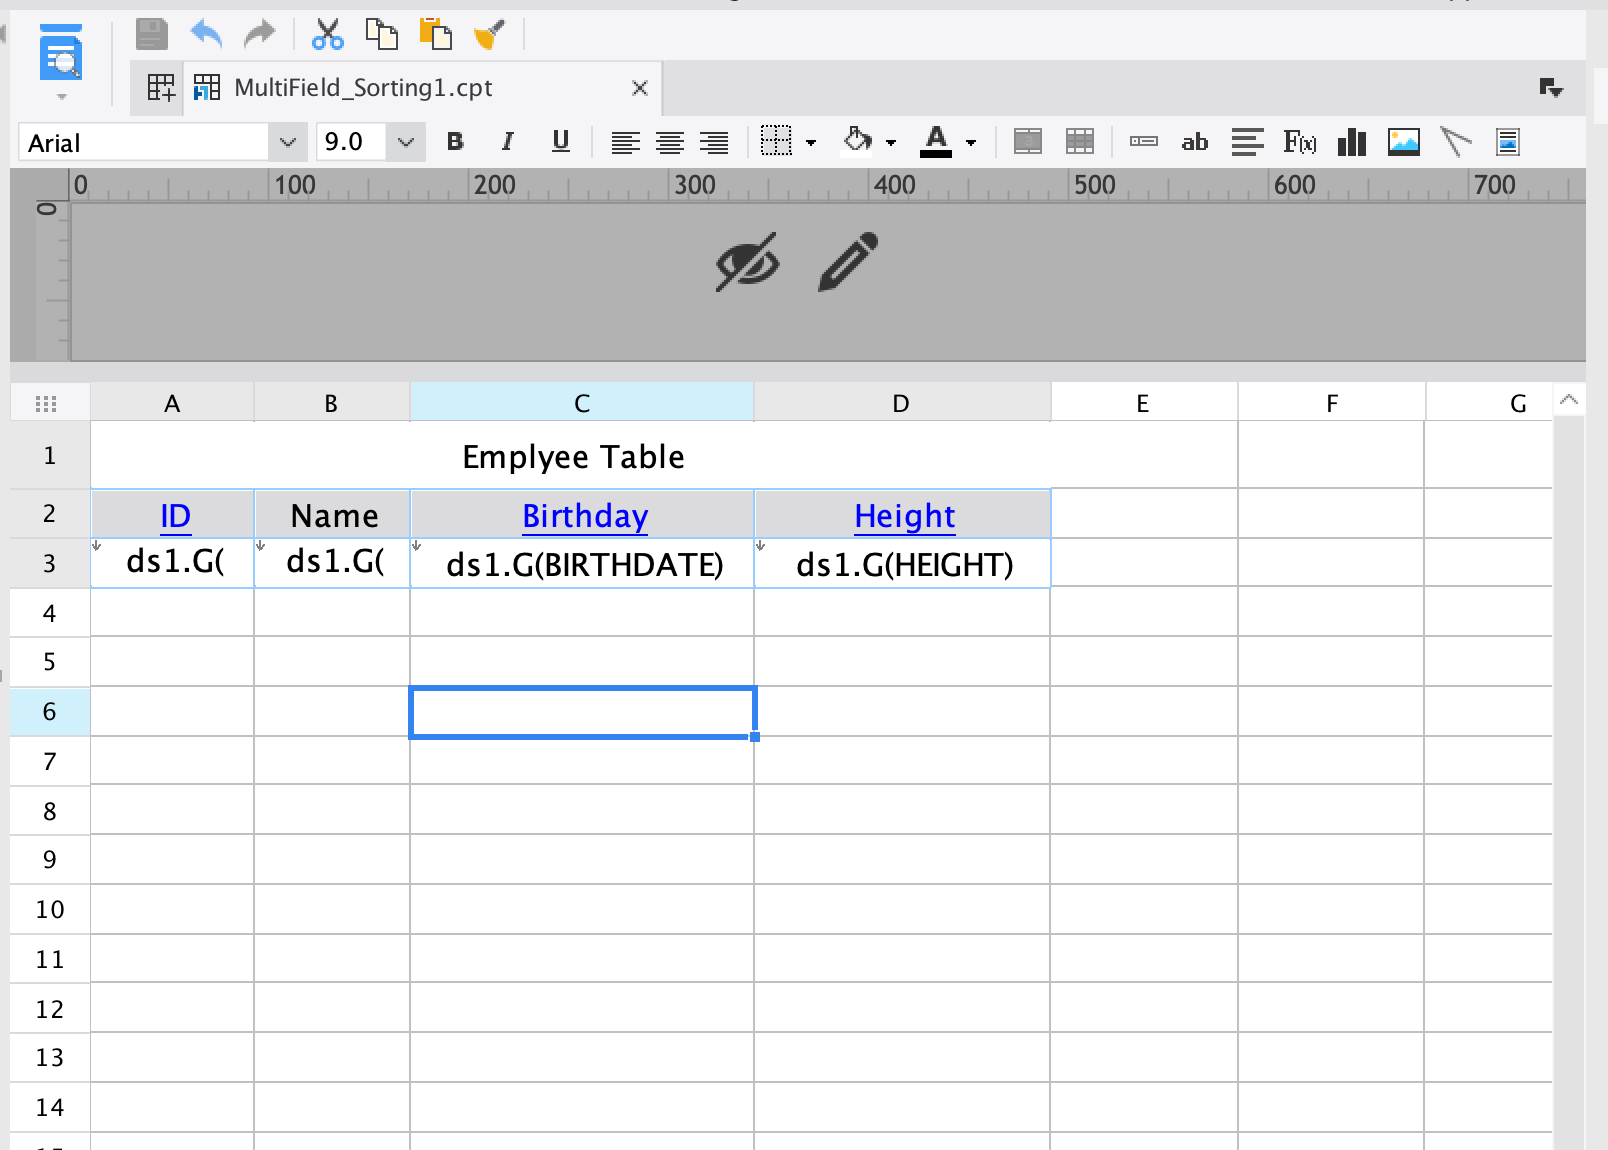Open the ID column hyperlink

(174, 515)
